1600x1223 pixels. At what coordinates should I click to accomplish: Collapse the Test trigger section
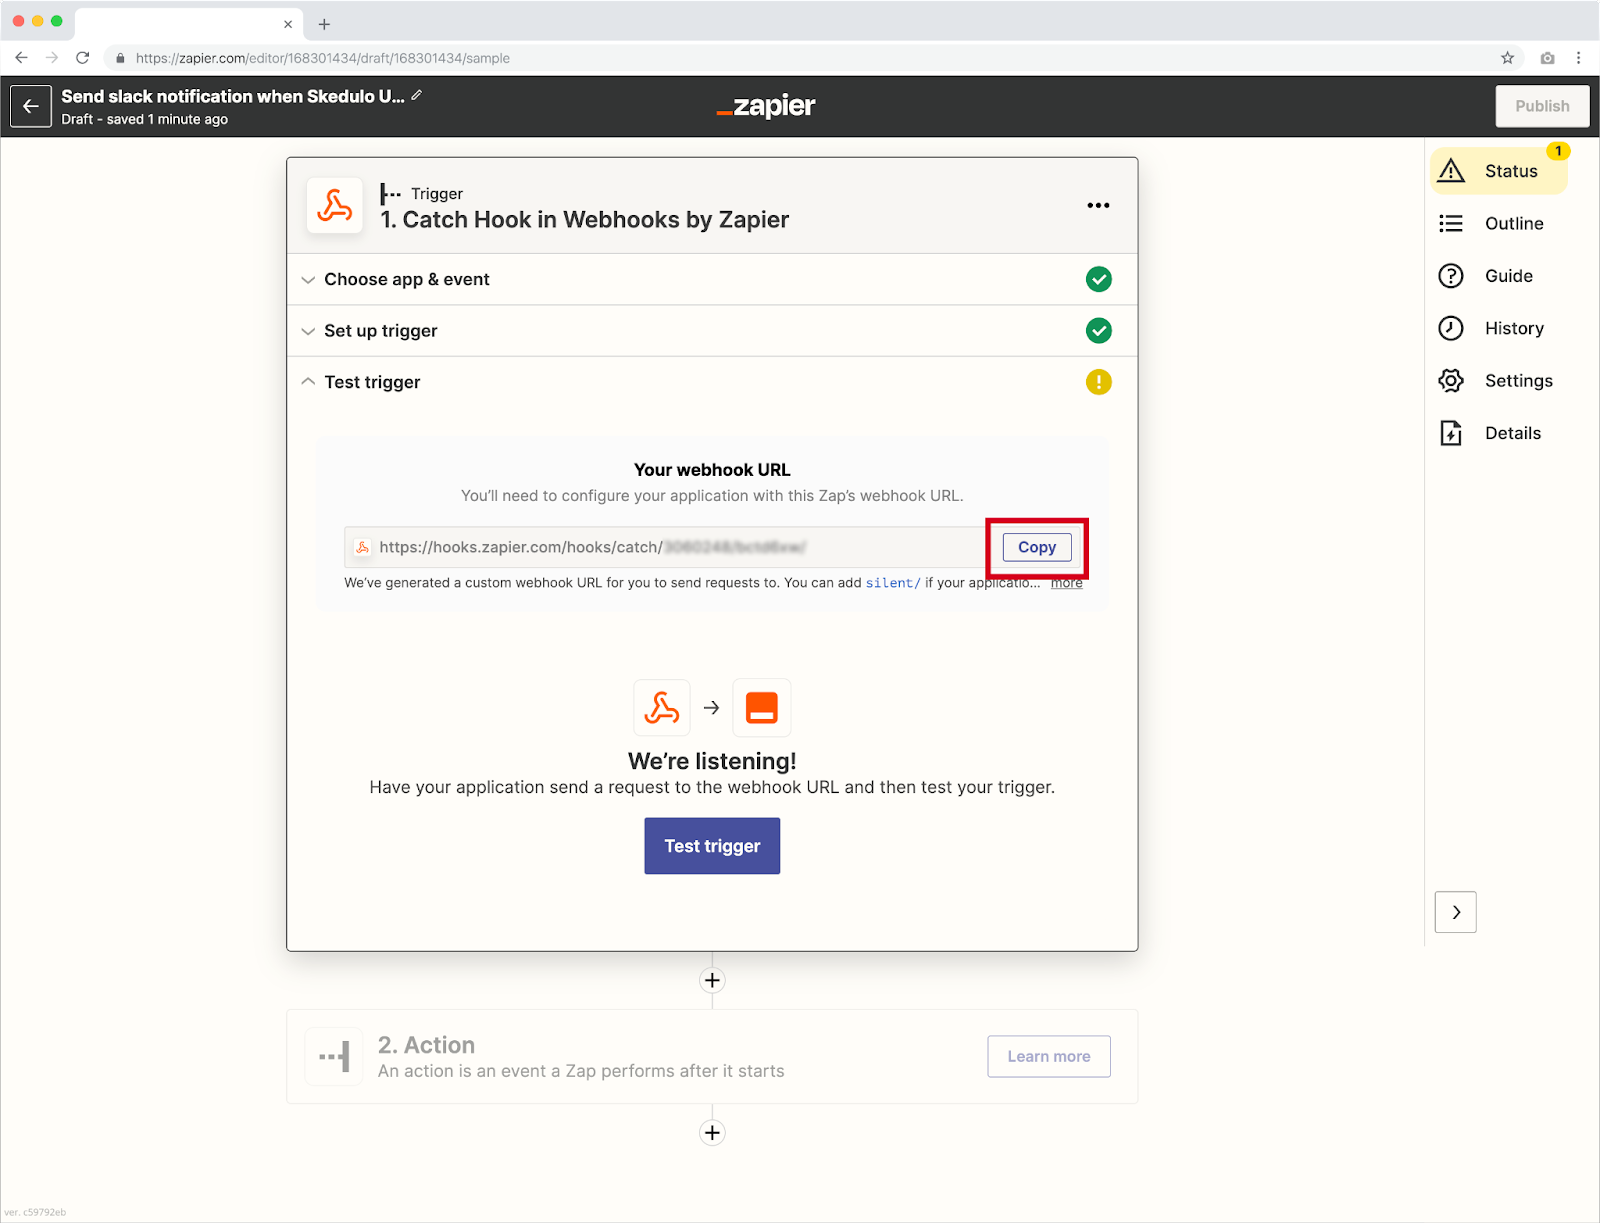coord(712,382)
